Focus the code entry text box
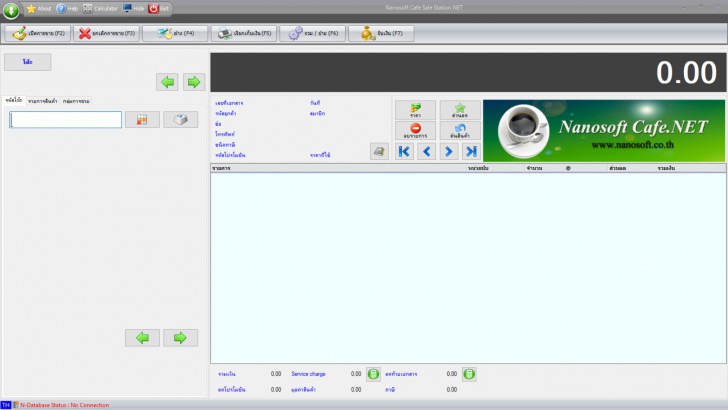Viewport: 728px width, 410px height. click(65, 120)
